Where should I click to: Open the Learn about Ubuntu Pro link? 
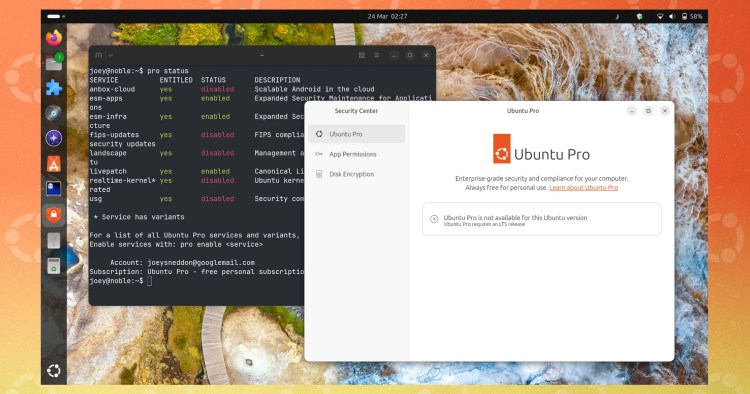tap(584, 187)
